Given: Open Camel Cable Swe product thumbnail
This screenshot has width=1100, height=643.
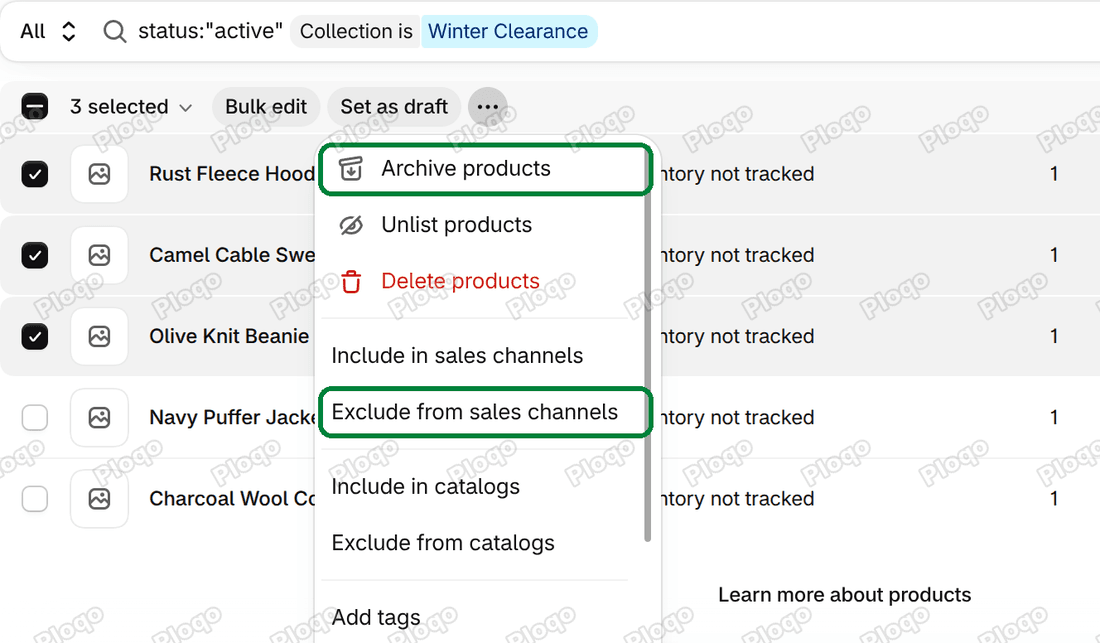Looking at the screenshot, I should [x=100, y=255].
